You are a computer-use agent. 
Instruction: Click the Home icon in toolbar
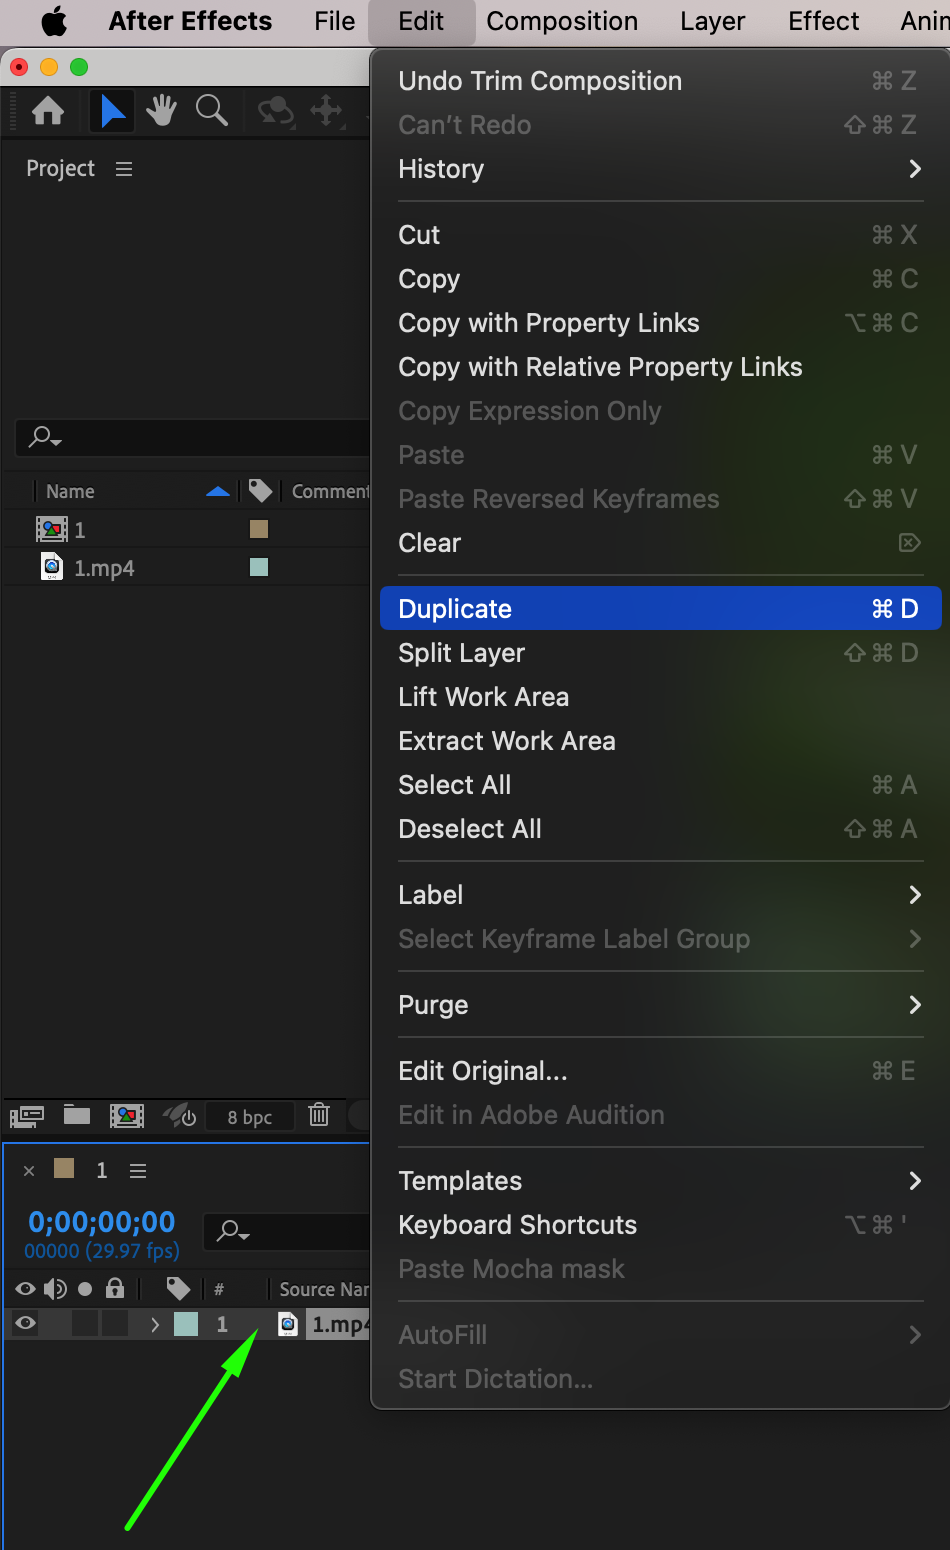tap(48, 111)
